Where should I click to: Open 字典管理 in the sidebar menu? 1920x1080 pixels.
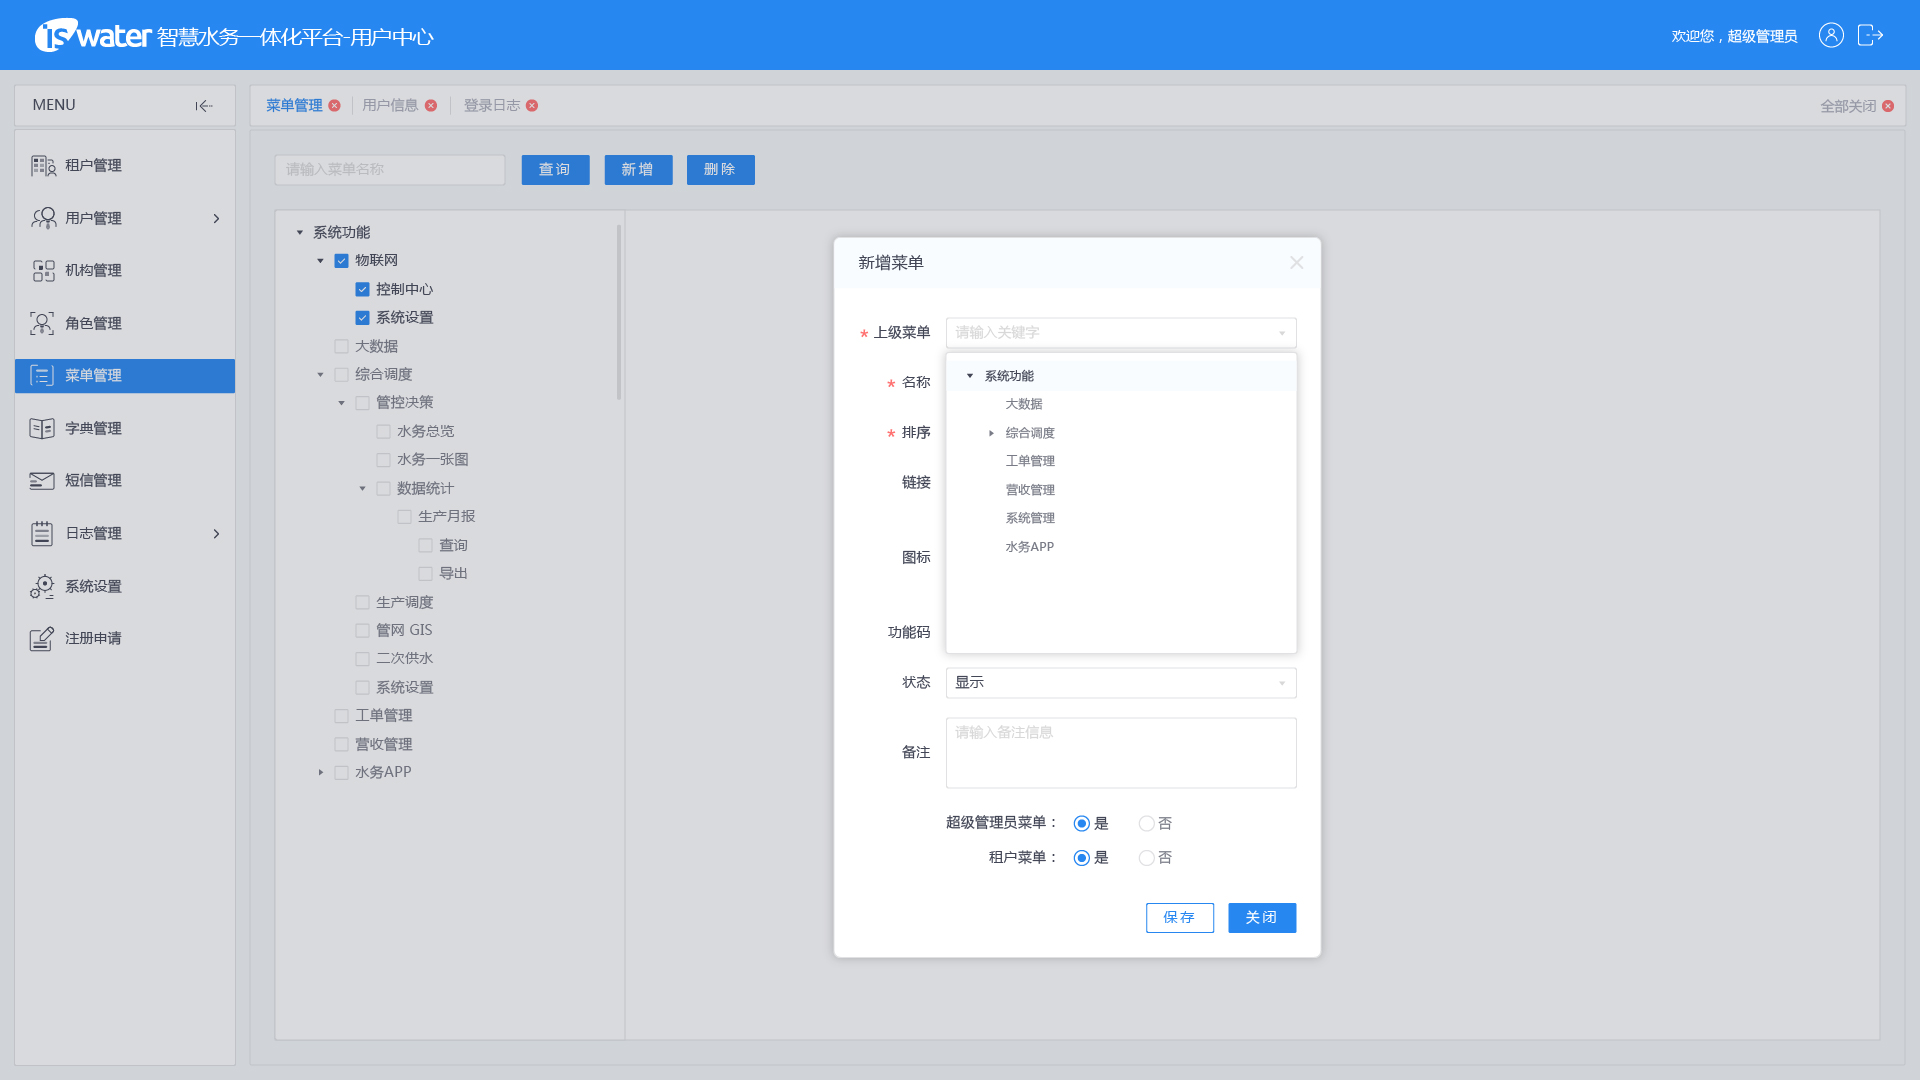125,428
